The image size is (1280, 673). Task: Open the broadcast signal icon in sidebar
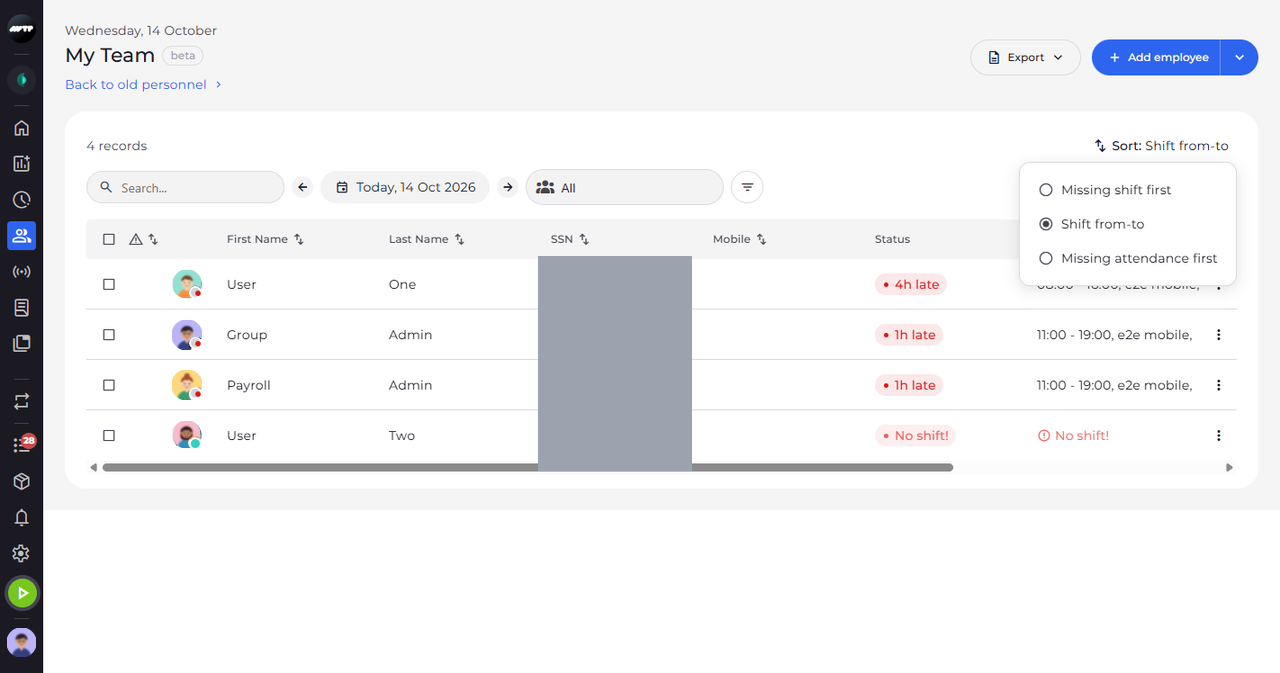[21, 271]
